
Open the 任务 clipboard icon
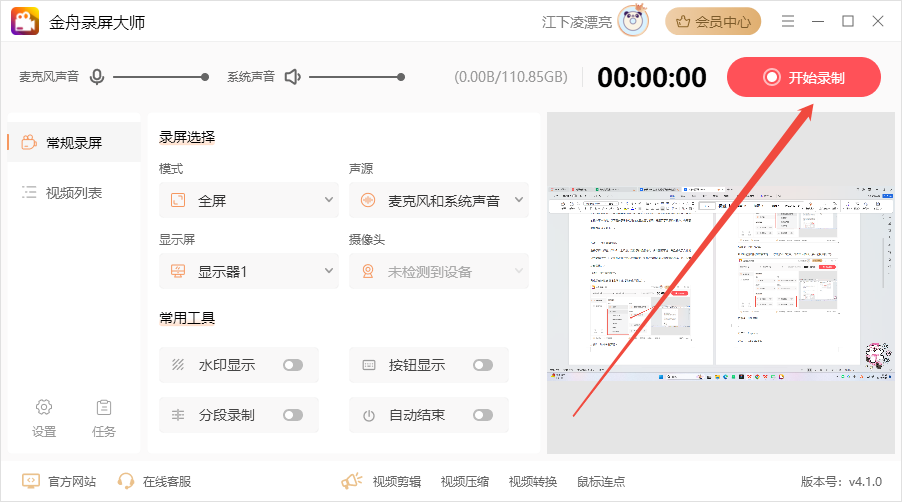point(104,407)
